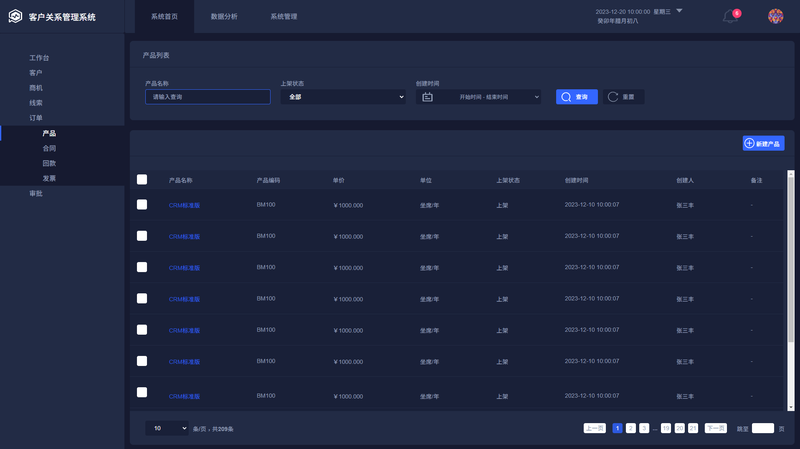
Task: Open the page size dropdown showing 10
Action: 167,428
